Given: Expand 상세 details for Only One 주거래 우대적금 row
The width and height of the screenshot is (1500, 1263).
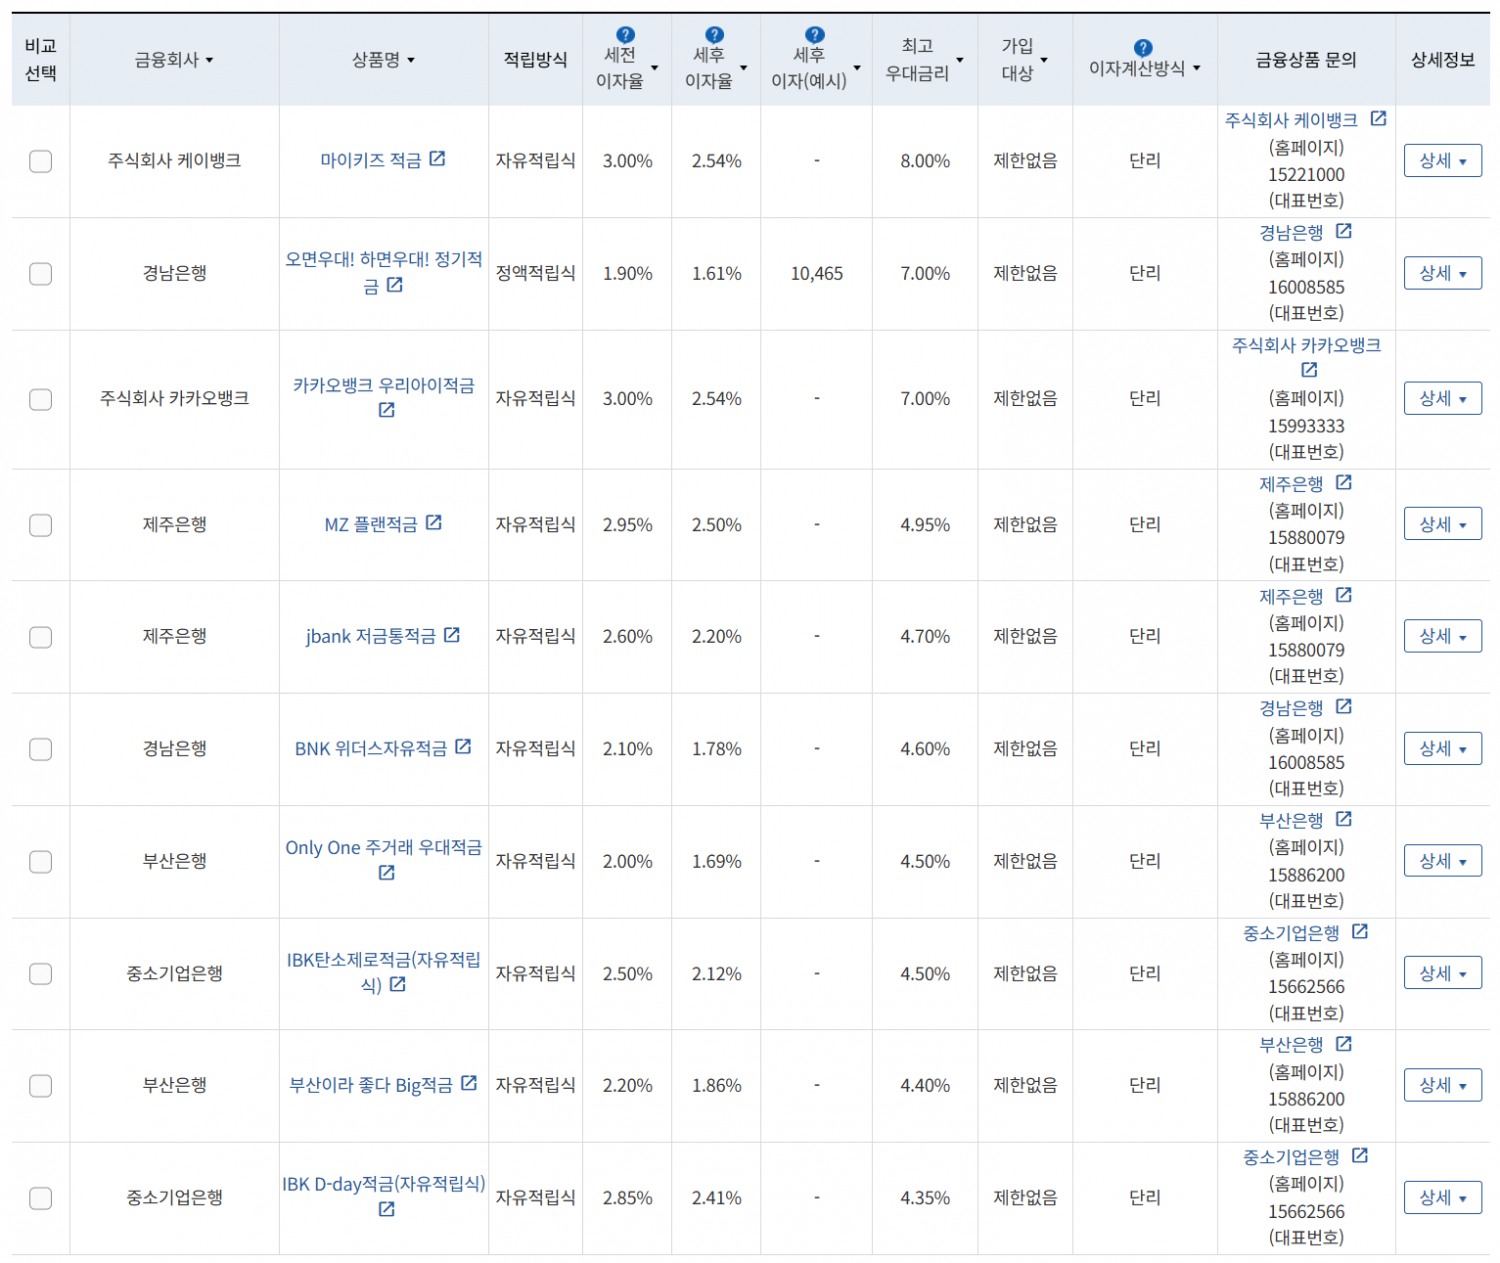Looking at the screenshot, I should click(x=1443, y=861).
